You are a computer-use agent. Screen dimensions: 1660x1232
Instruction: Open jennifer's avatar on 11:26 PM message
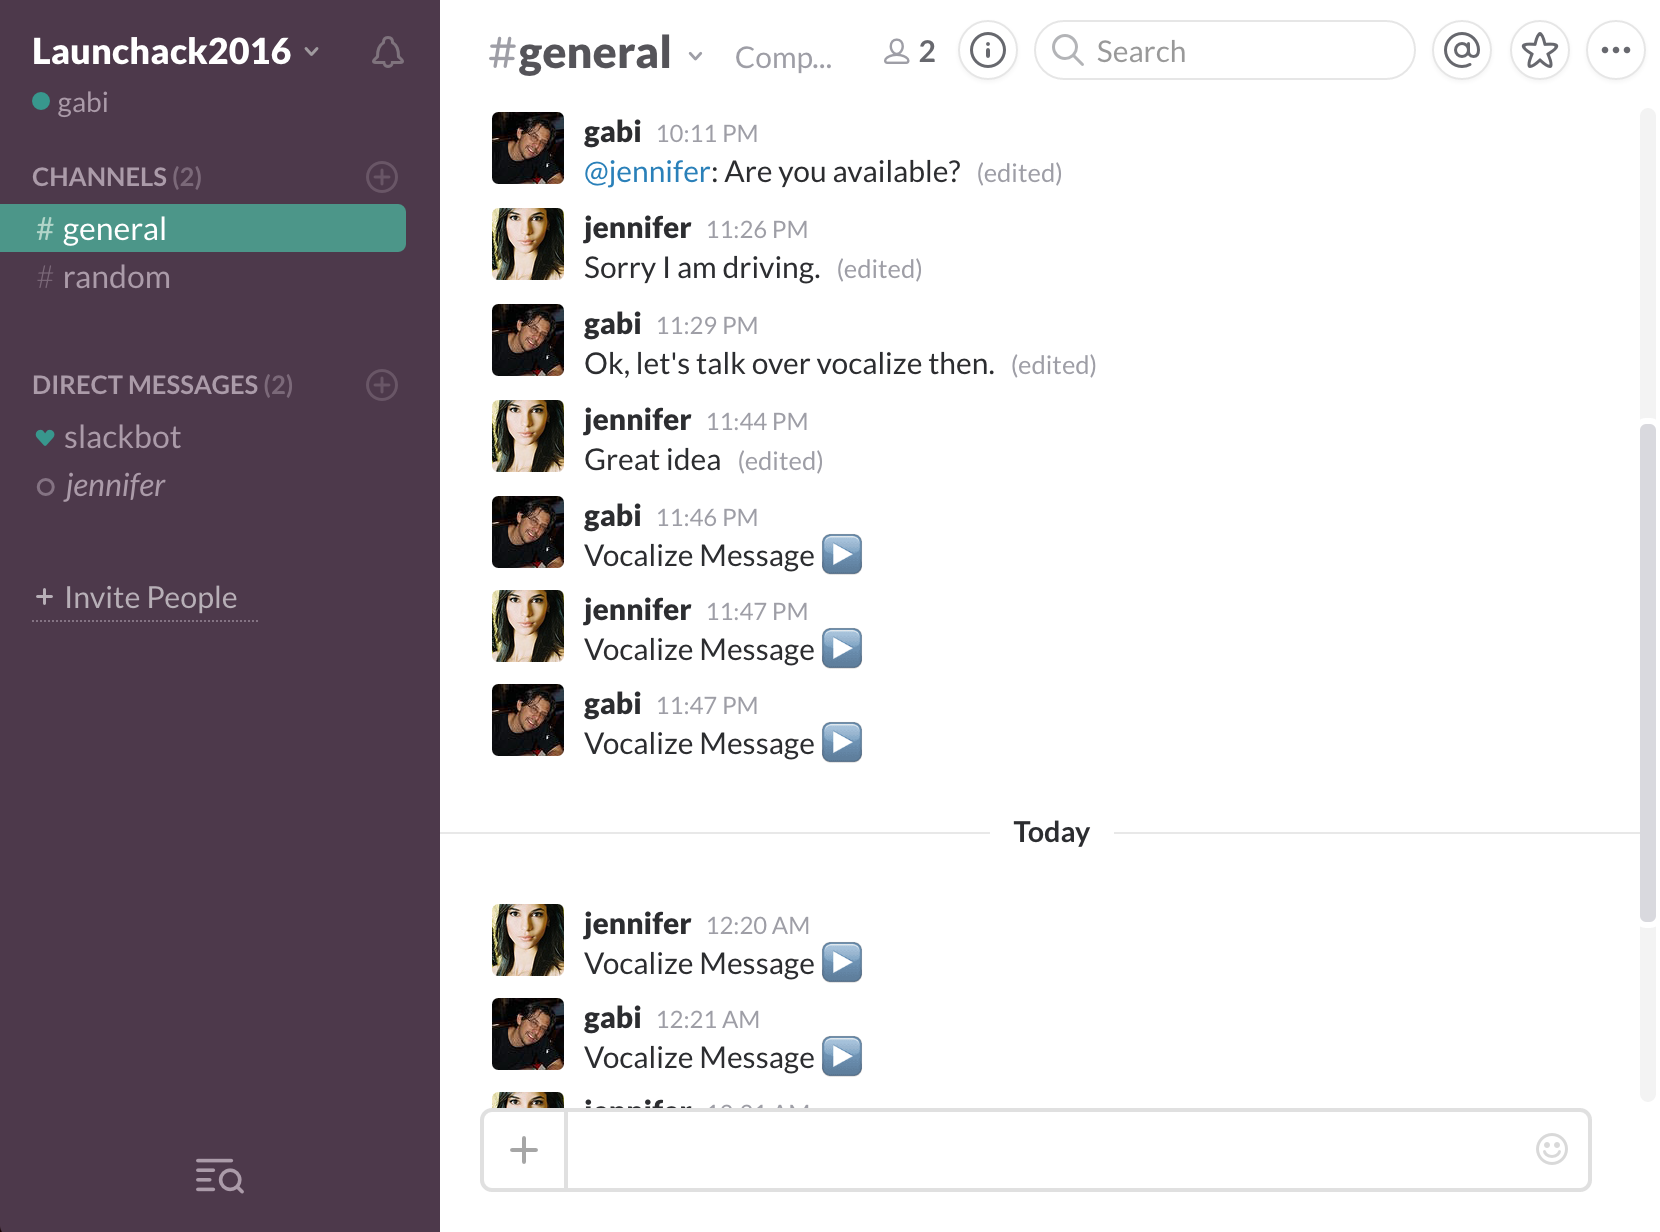528,244
